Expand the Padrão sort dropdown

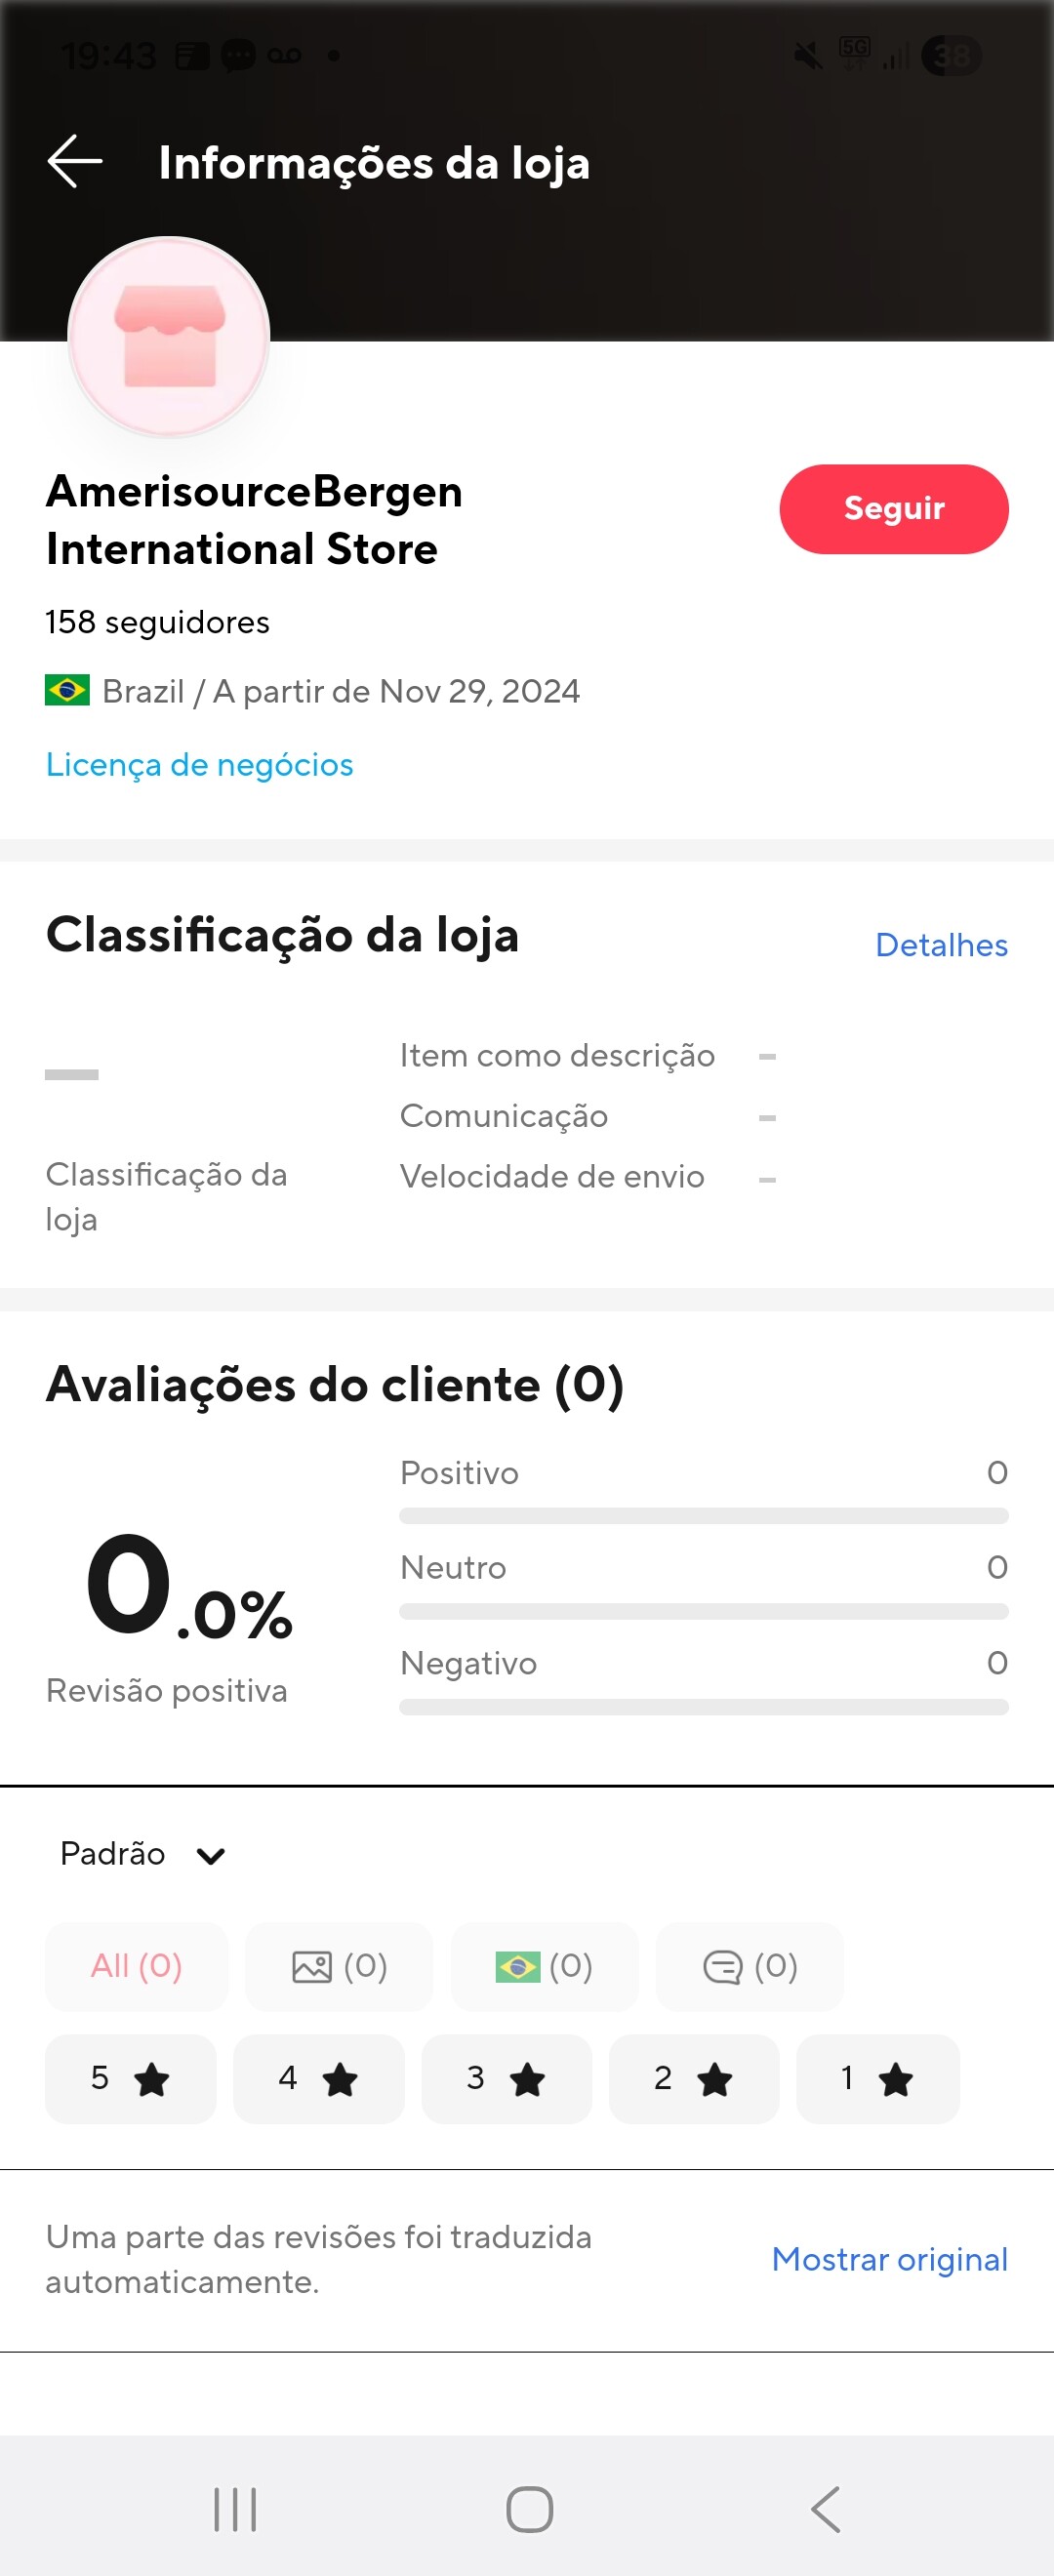[143, 1854]
